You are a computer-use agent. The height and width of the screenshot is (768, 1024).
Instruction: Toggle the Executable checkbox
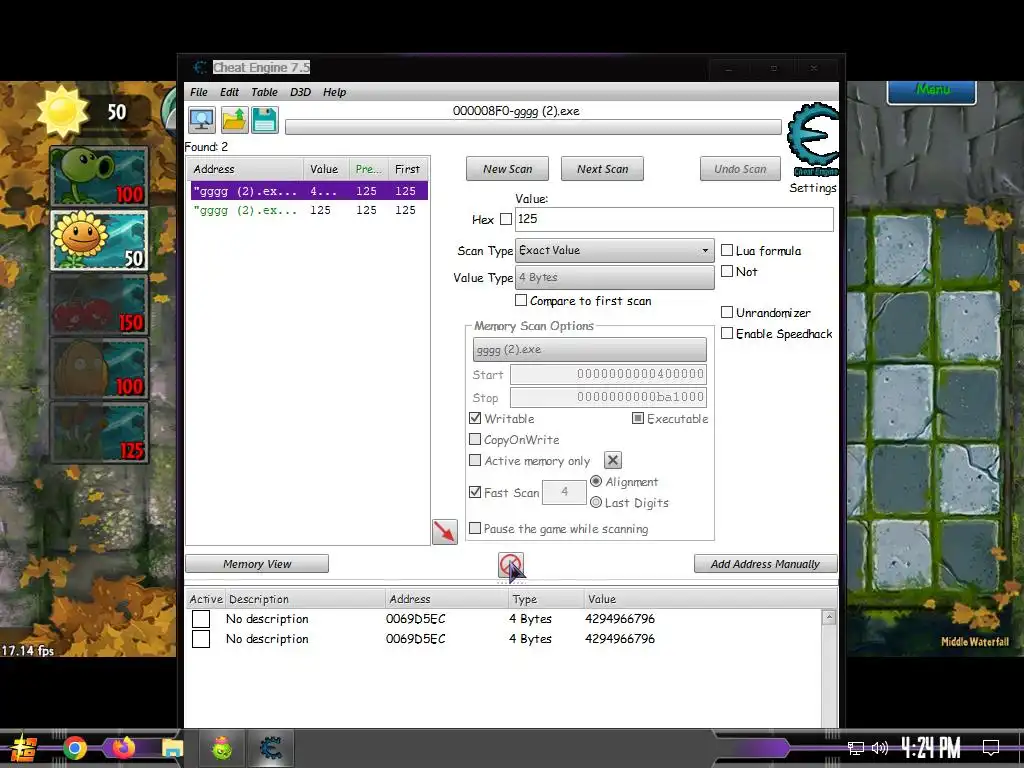tap(638, 418)
